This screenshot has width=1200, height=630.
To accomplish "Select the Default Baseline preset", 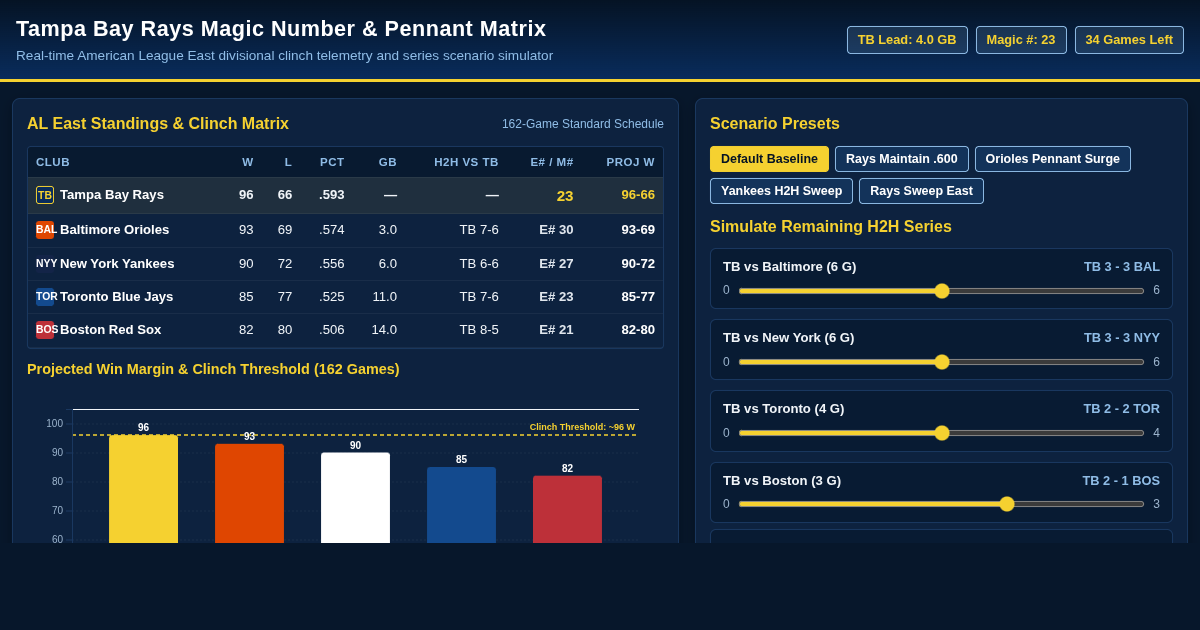I will [769, 159].
